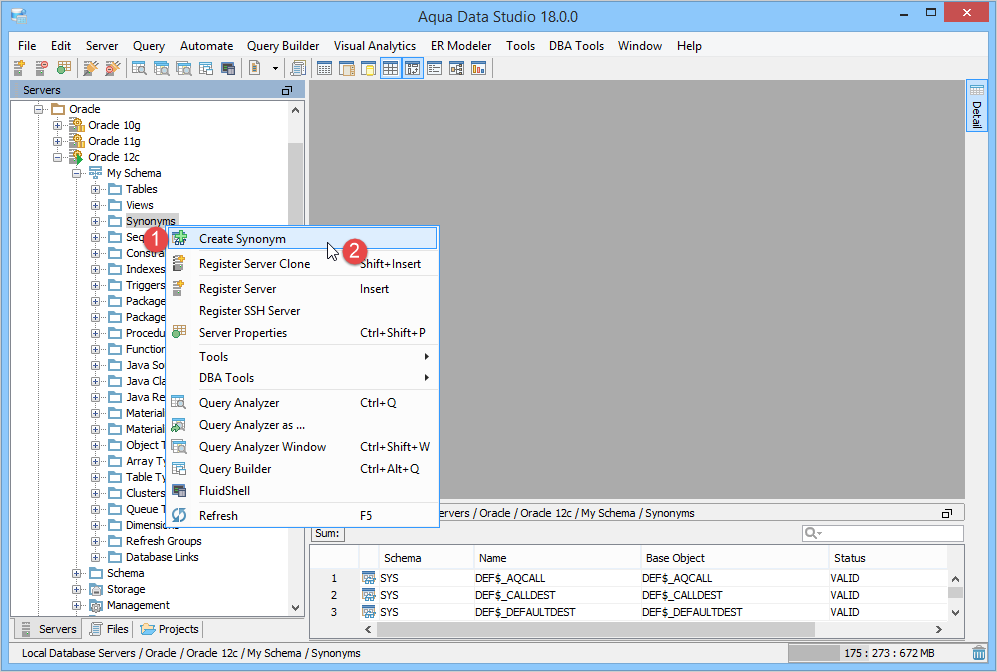Open the ER Modeler menu
Image resolution: width=997 pixels, height=672 pixels.
[x=461, y=46]
